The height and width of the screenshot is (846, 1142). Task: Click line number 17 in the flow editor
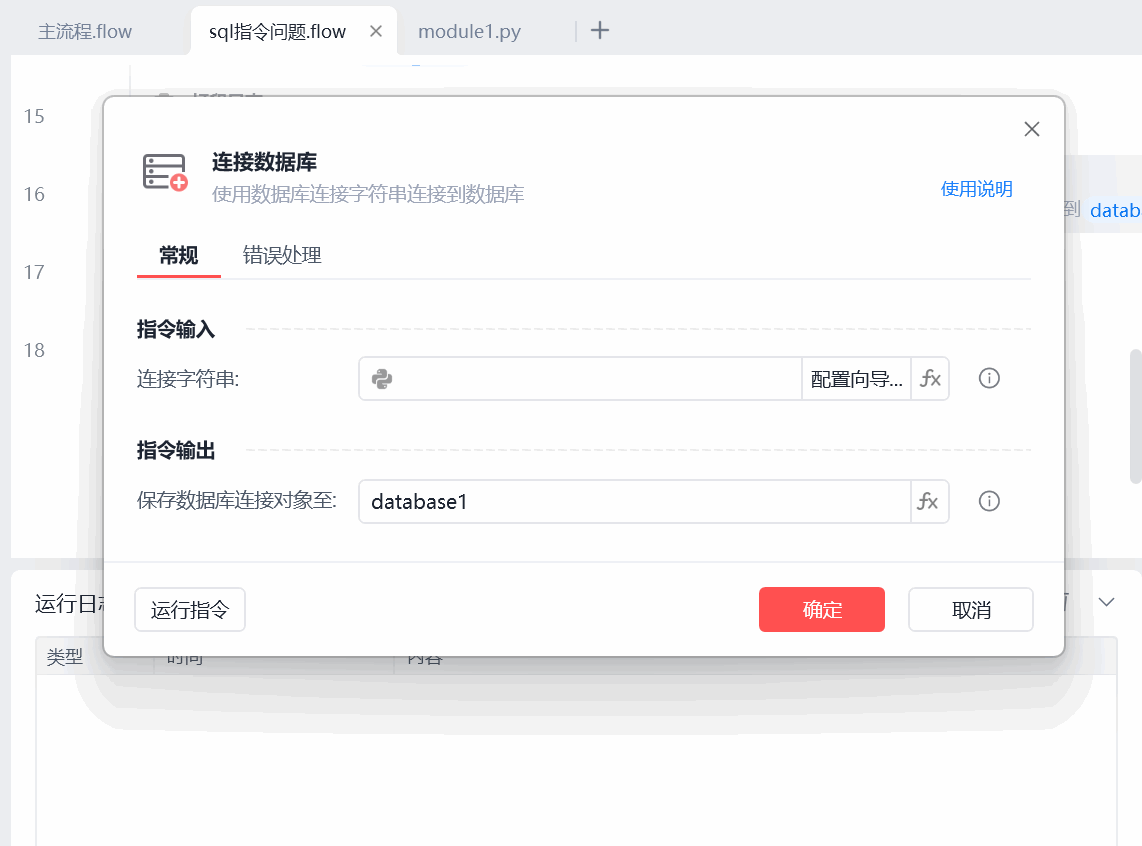tap(34, 272)
